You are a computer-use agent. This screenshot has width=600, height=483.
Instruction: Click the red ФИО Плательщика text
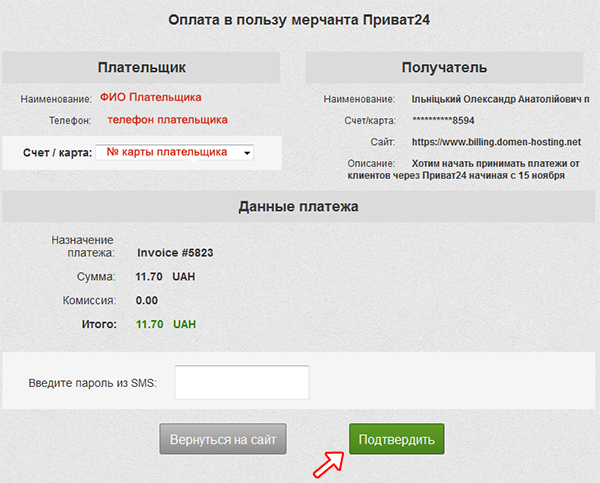coord(151,97)
